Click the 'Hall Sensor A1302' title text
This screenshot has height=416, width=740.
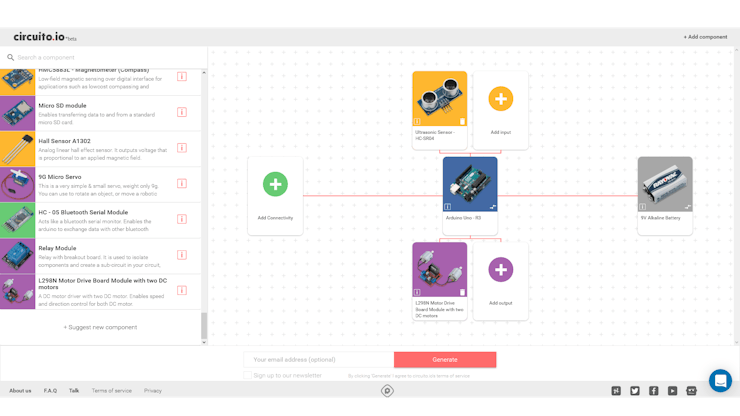[x=64, y=141]
